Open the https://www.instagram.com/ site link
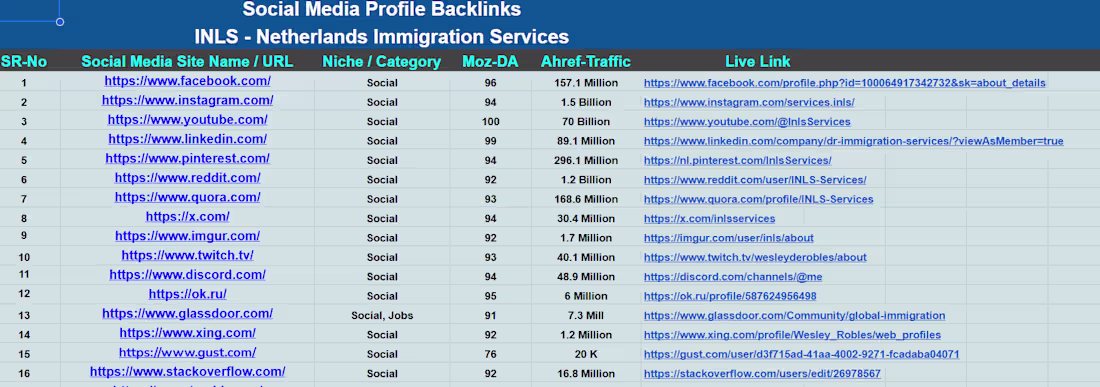Screen dimensions: 1100x387 pos(187,101)
